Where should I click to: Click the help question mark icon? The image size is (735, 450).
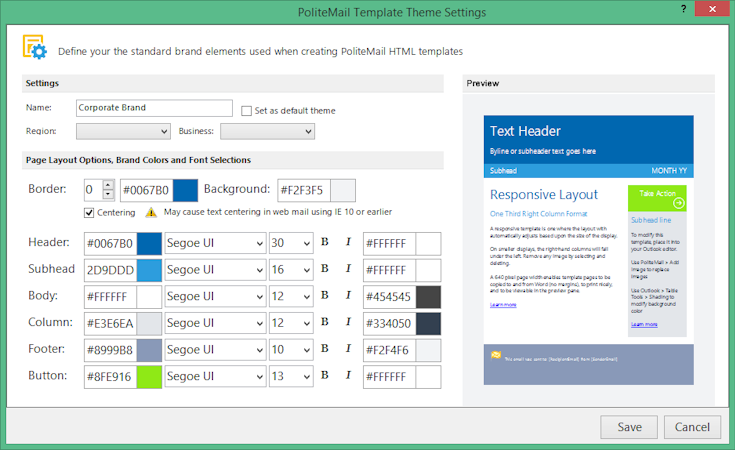[x=683, y=8]
